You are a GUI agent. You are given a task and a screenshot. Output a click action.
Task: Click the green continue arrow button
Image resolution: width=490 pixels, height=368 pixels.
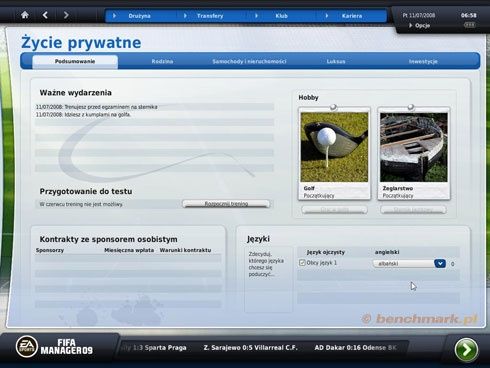point(466,350)
